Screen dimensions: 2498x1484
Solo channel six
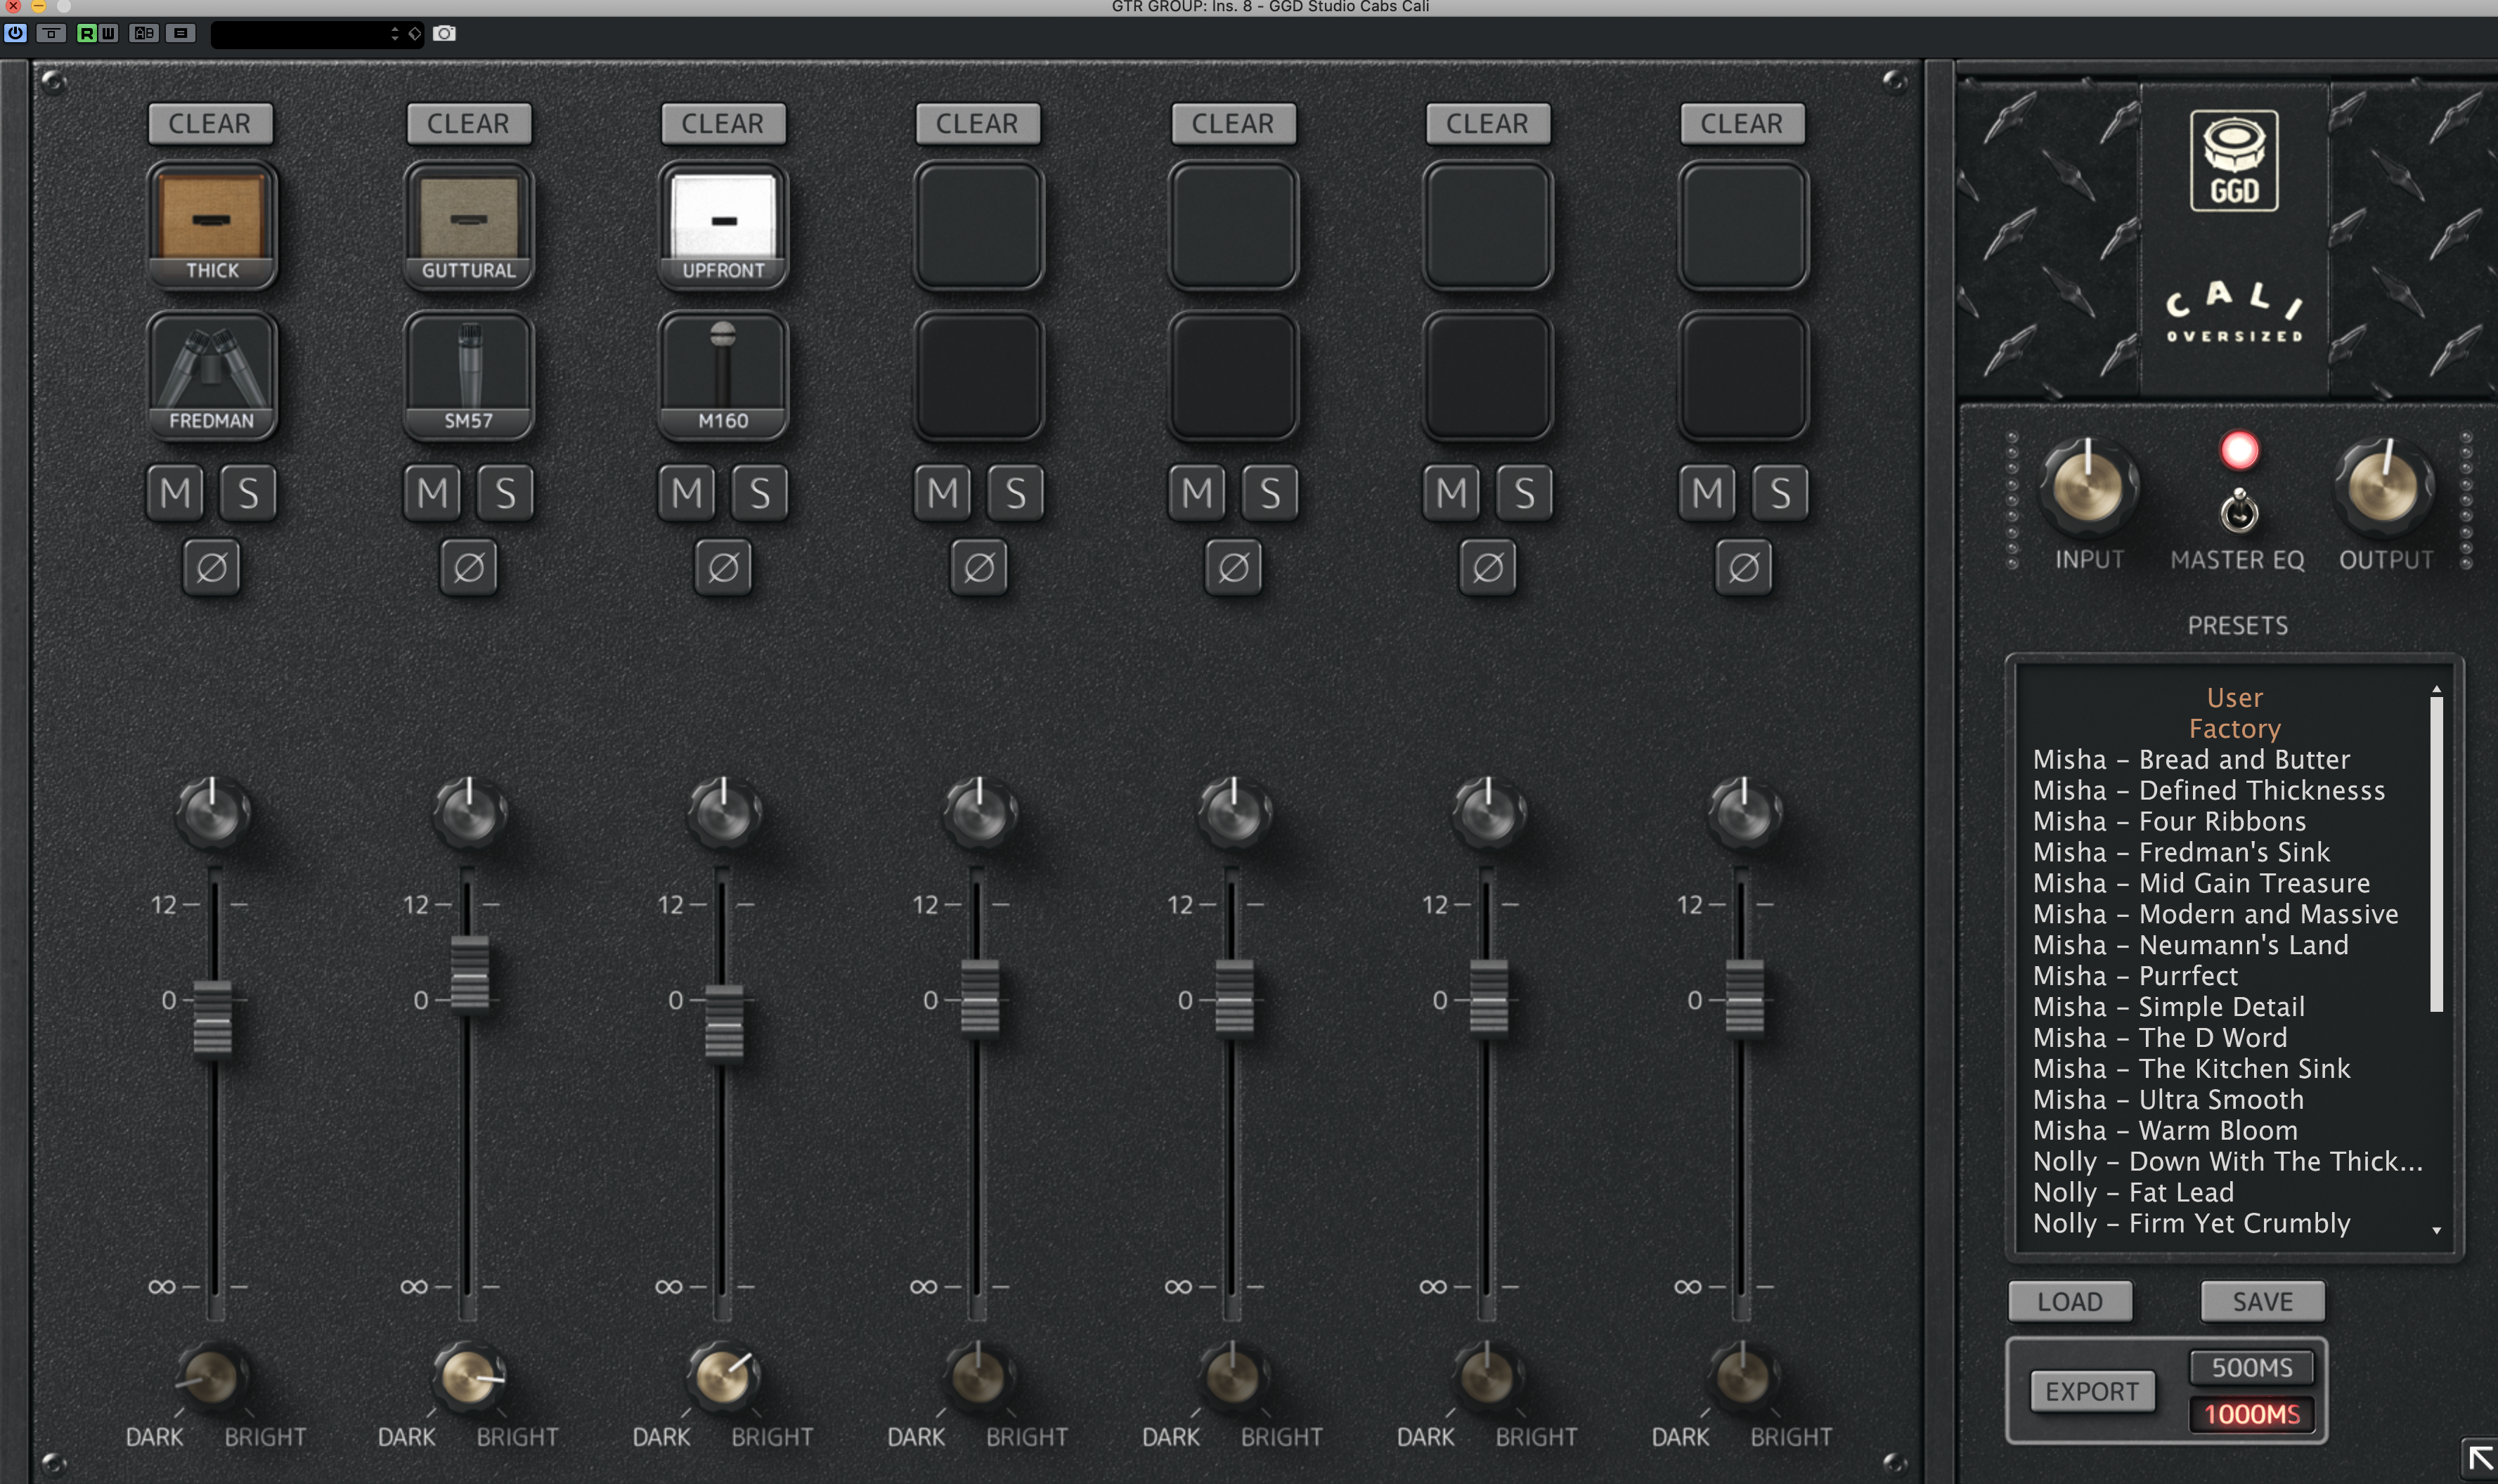click(x=1524, y=493)
